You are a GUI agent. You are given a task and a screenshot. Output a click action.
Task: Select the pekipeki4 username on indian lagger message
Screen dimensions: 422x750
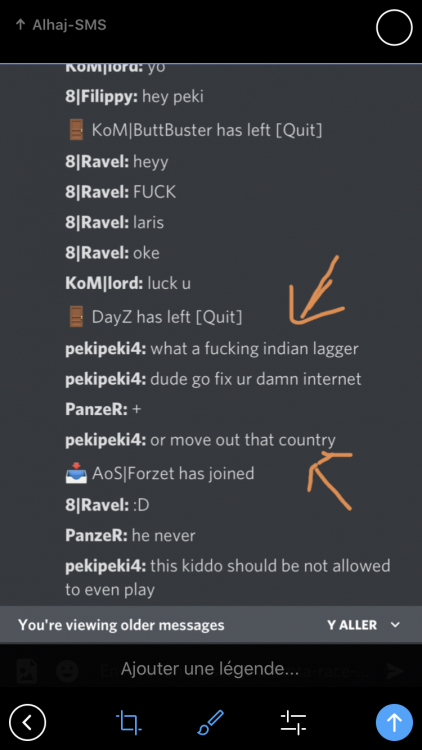point(106,349)
